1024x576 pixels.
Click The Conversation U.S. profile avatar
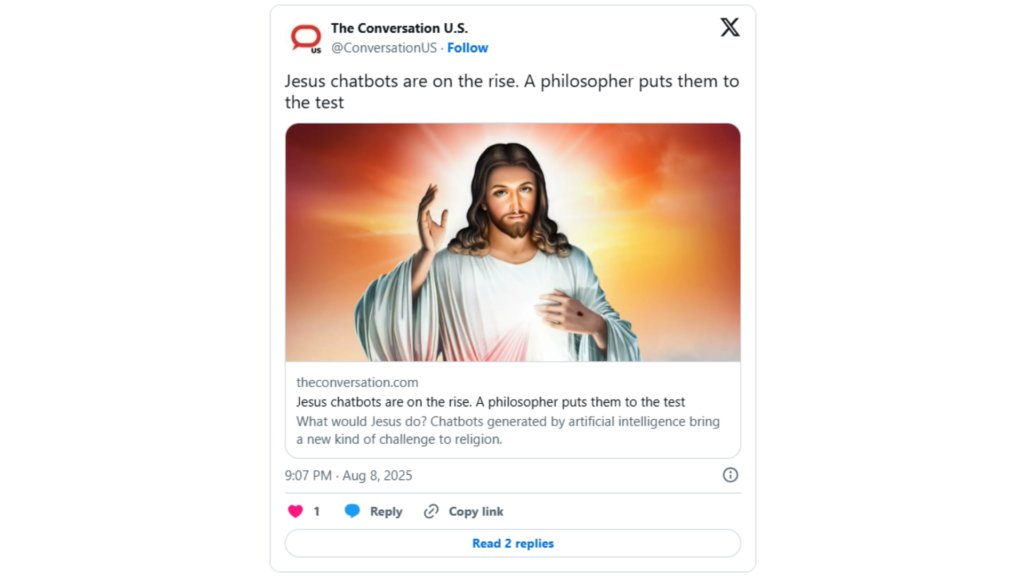[306, 38]
